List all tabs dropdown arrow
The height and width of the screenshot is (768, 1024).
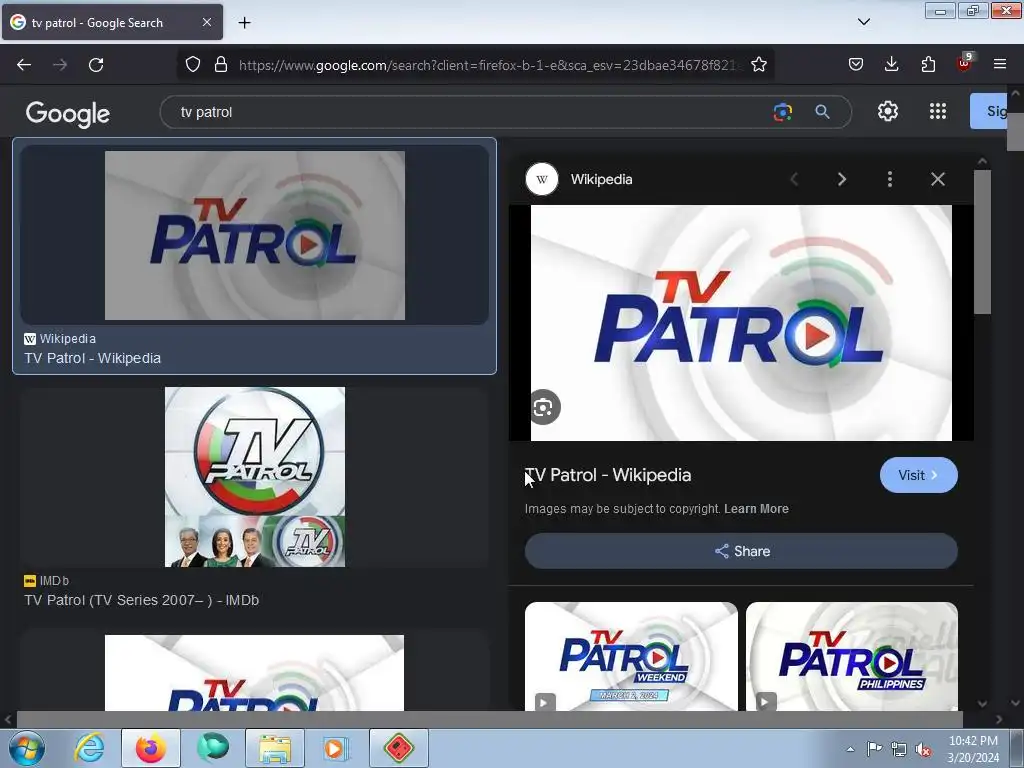[x=863, y=22]
